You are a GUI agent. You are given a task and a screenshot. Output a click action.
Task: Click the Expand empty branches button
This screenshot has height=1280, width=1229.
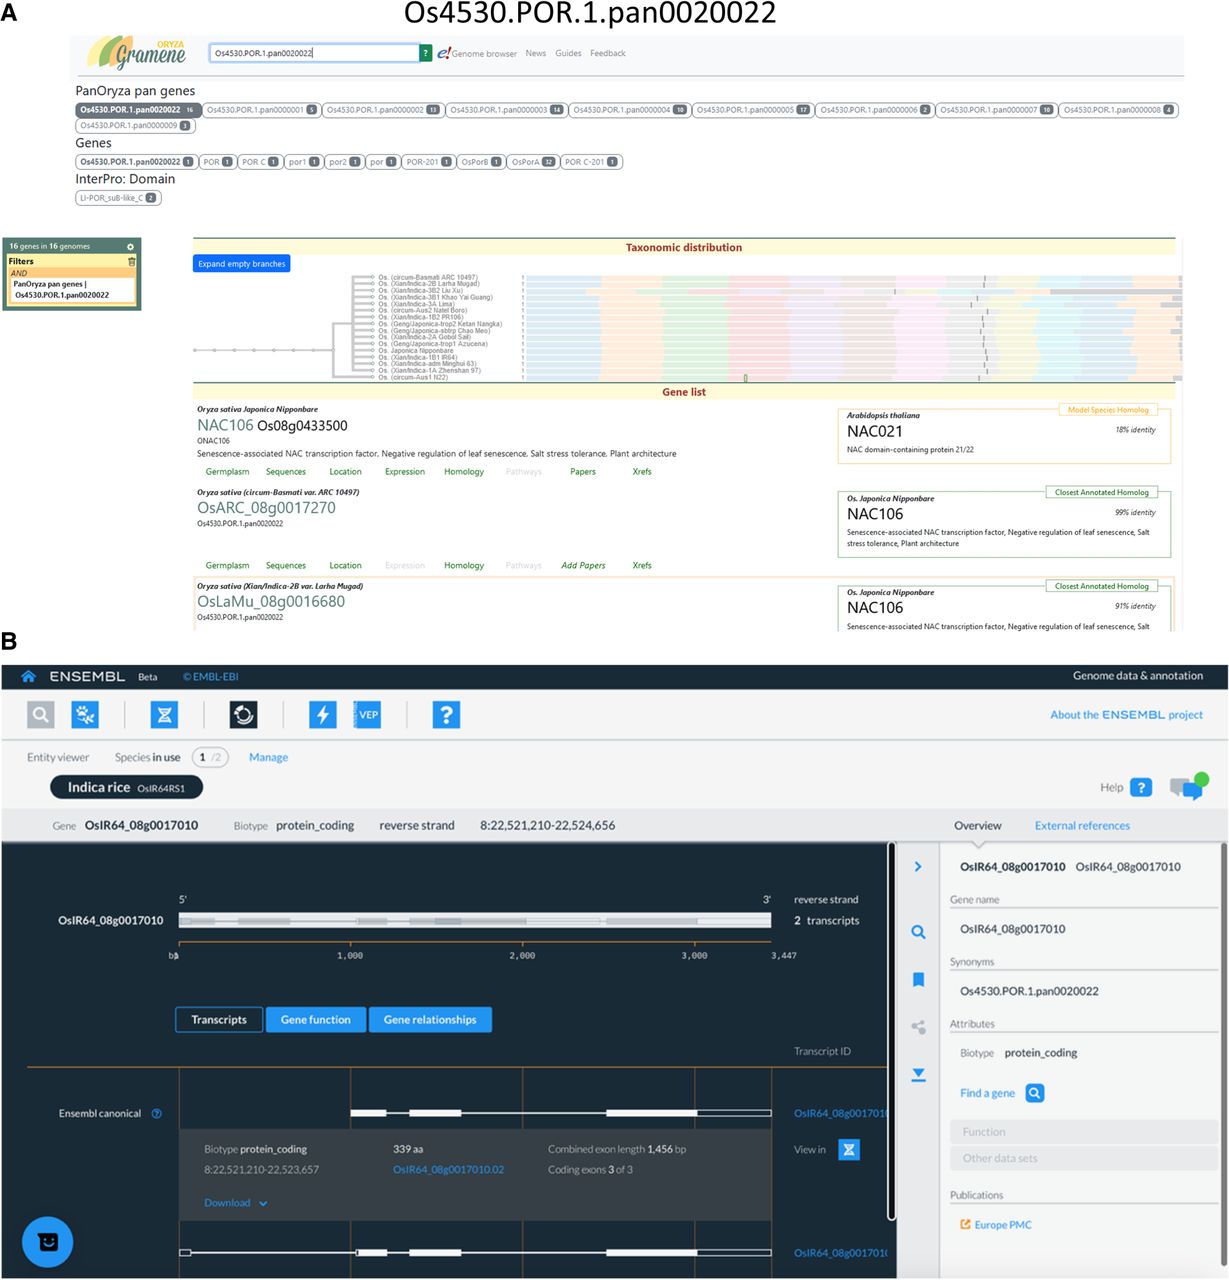coord(241,264)
